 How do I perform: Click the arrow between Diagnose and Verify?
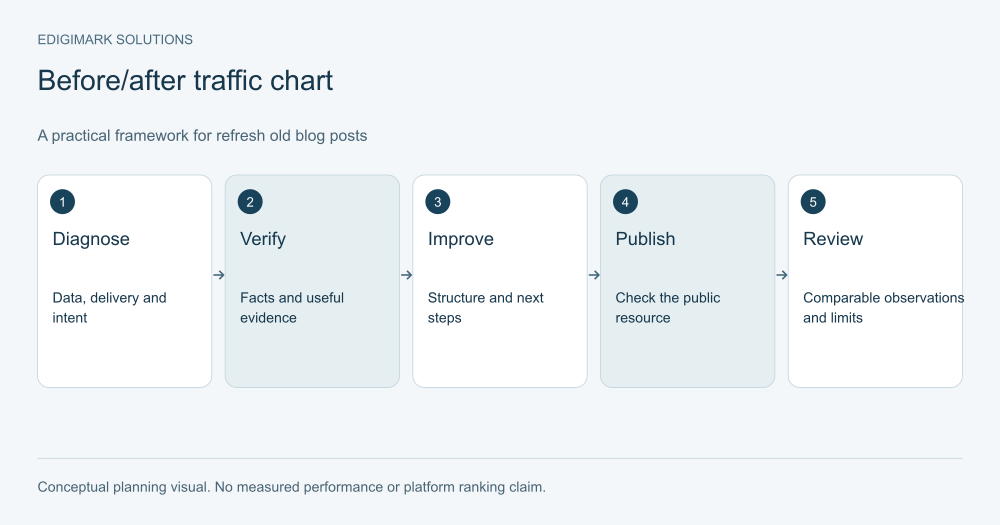tap(219, 275)
